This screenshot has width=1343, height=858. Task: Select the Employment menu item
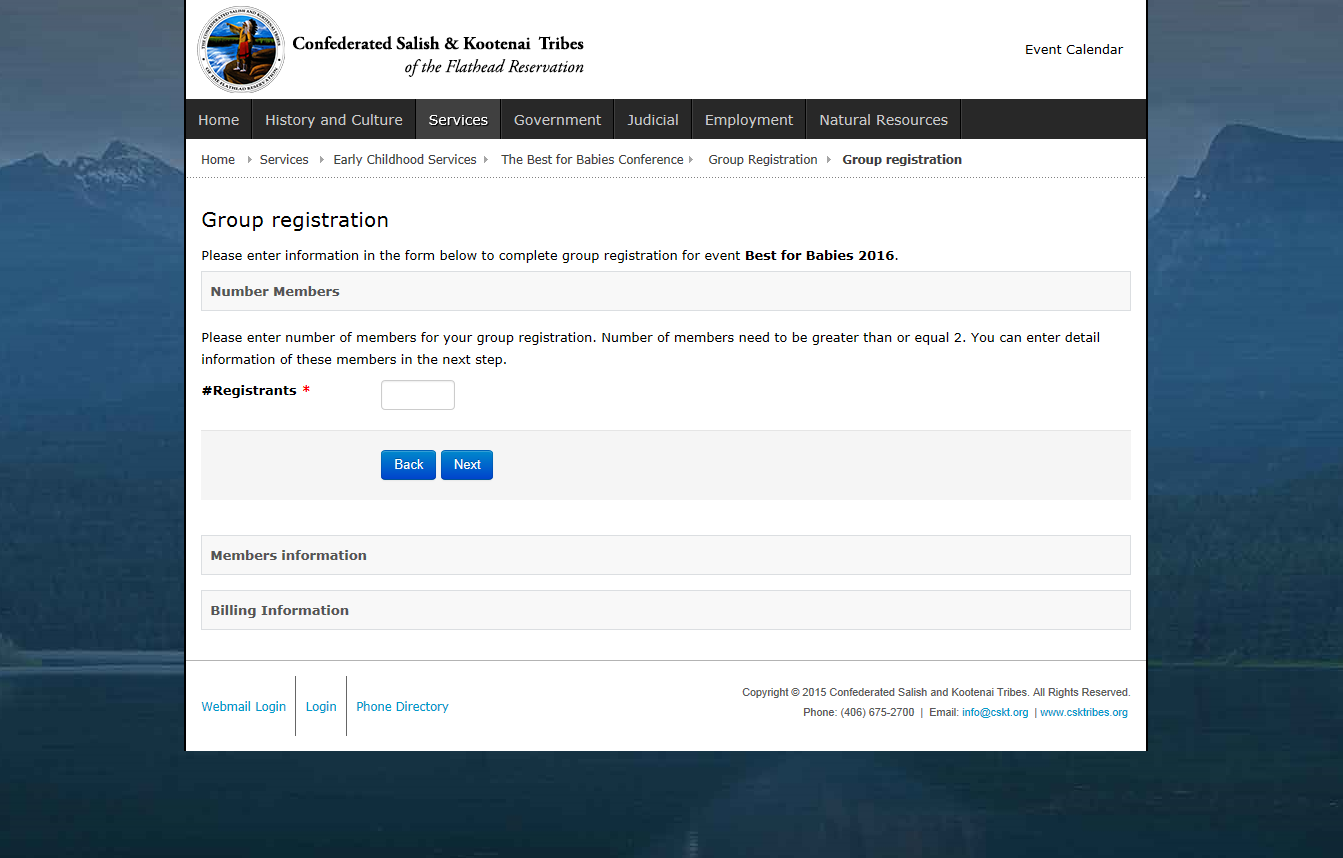748,120
